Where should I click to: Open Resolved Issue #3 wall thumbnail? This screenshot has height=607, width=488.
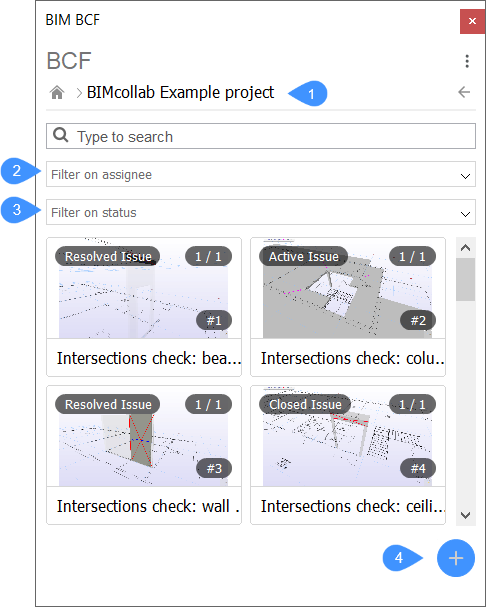point(144,436)
